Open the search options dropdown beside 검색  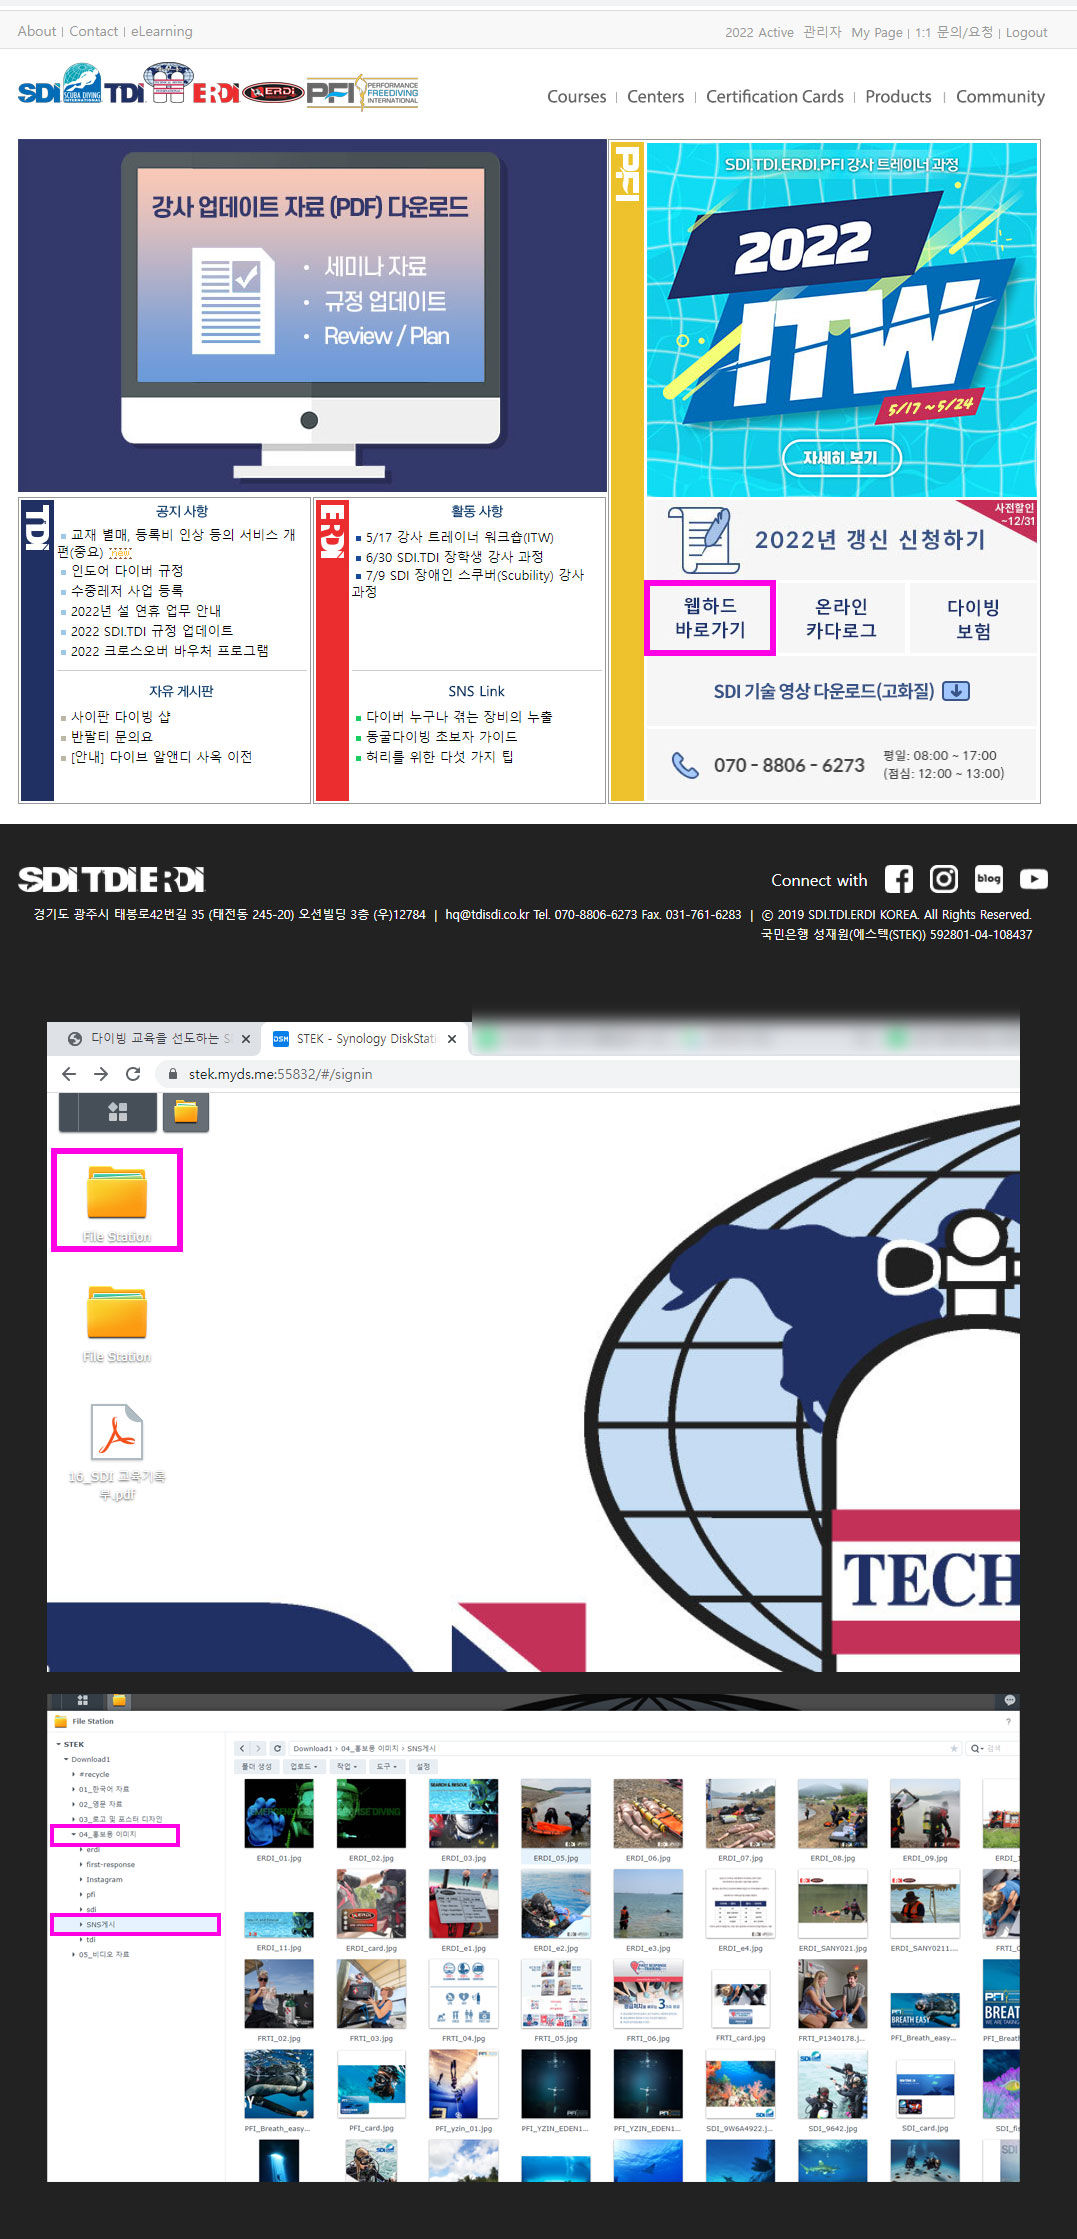tap(978, 1748)
